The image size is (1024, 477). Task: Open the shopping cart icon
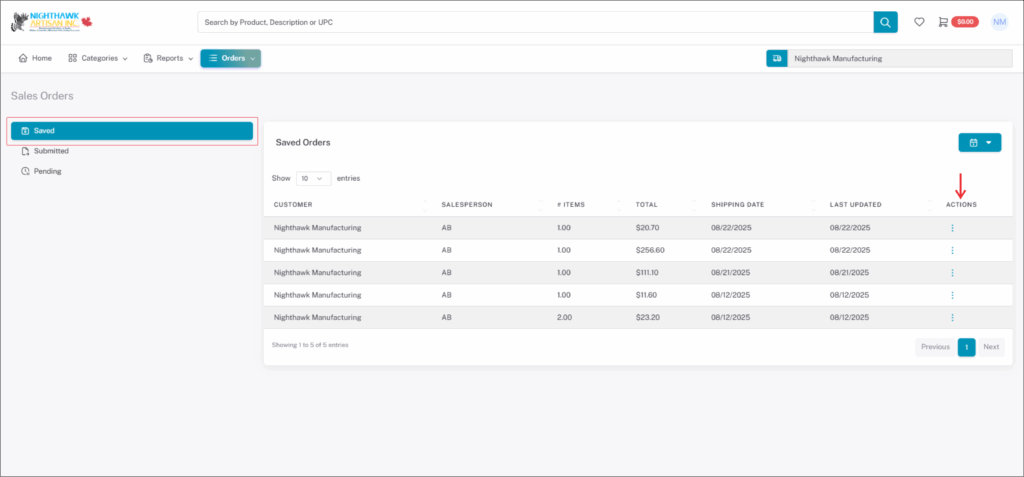tap(943, 22)
